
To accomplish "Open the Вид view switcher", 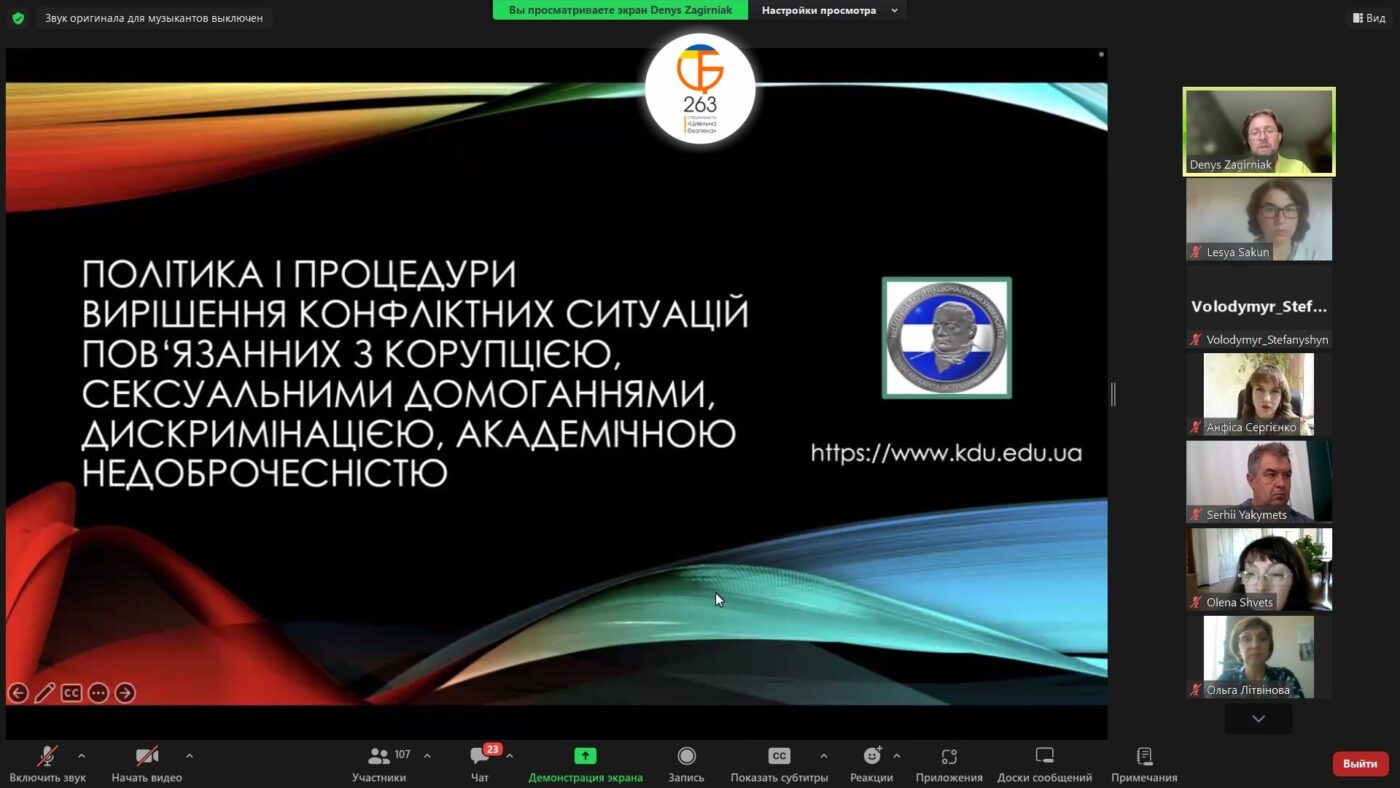I will click(1369, 18).
